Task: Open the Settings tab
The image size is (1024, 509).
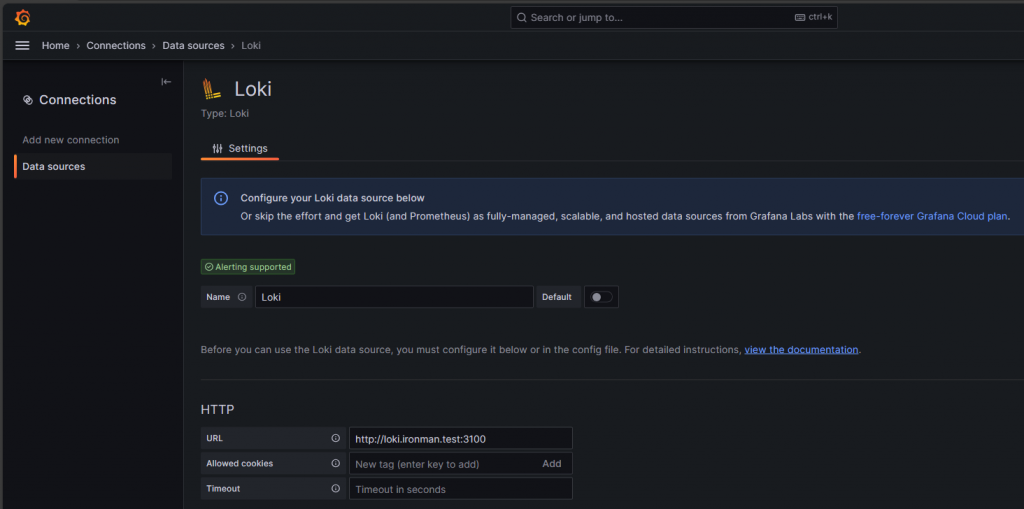Action: [x=240, y=148]
